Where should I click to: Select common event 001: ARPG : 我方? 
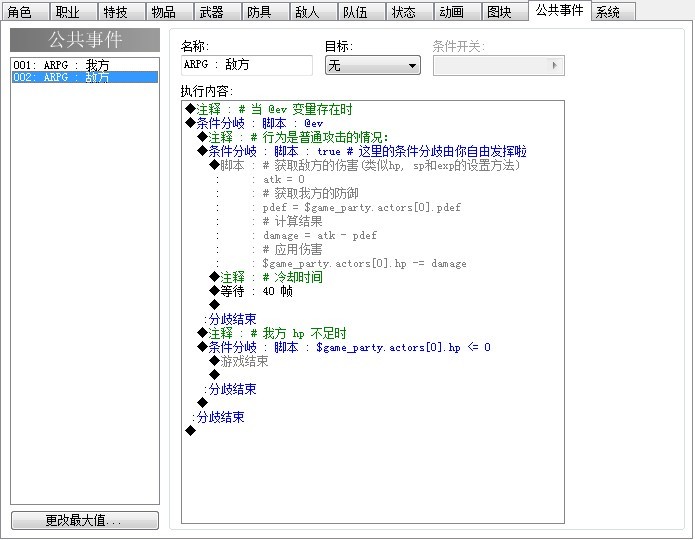pos(85,65)
